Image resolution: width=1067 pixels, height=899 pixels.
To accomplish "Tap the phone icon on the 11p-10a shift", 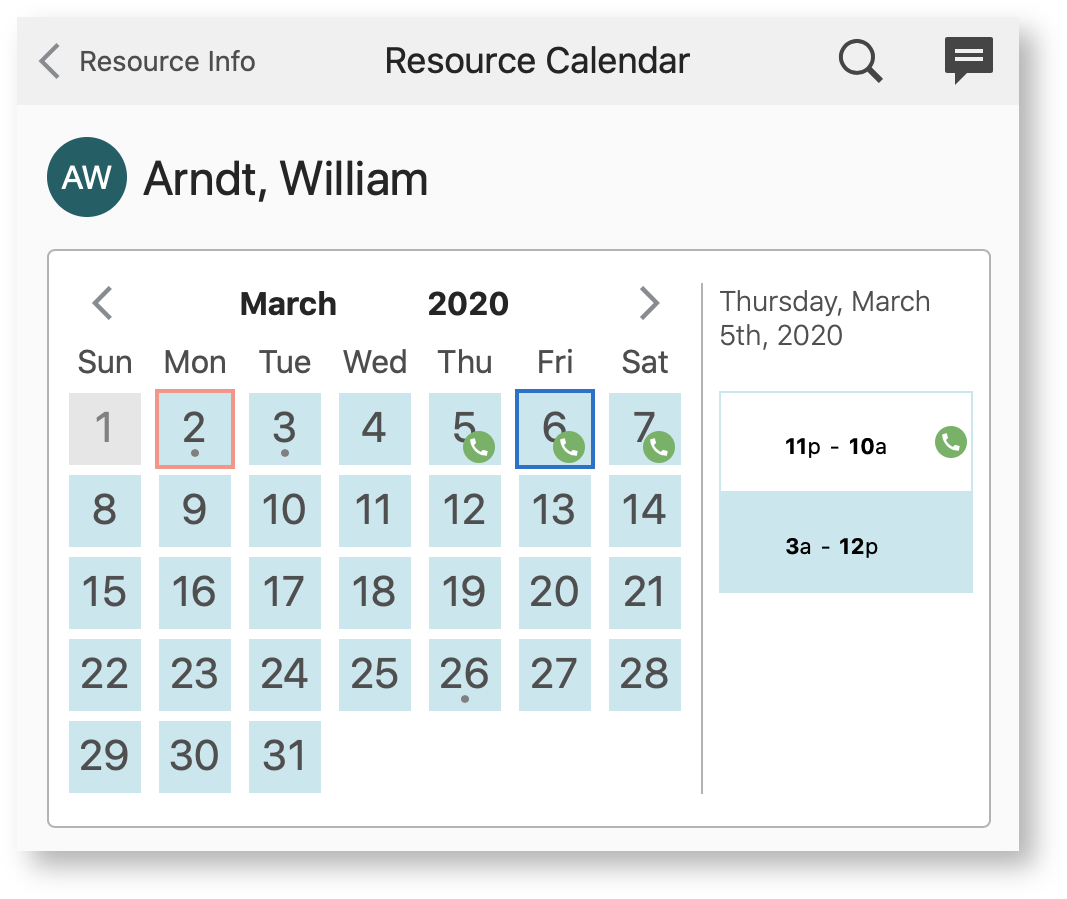I will (948, 441).
